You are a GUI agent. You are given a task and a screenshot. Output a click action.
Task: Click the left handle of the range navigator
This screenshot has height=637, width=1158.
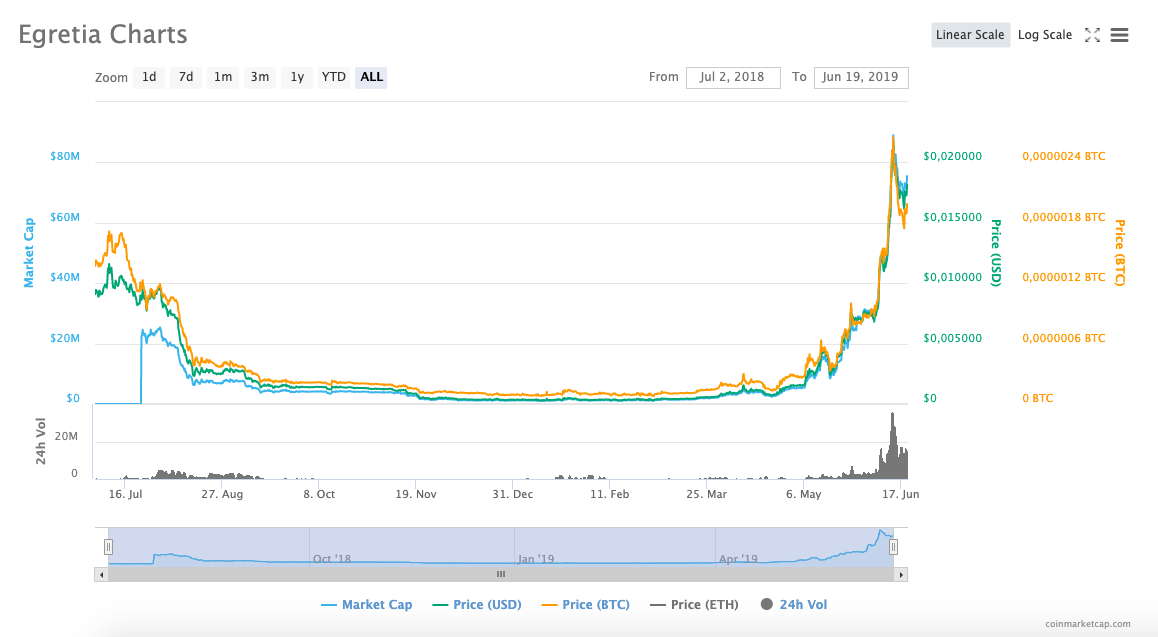tap(108, 546)
